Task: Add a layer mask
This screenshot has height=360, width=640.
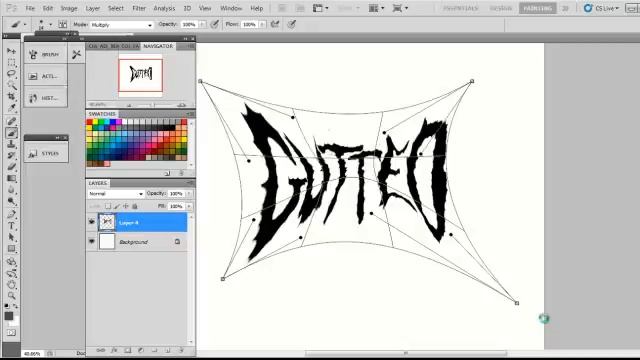Action: click(128, 350)
